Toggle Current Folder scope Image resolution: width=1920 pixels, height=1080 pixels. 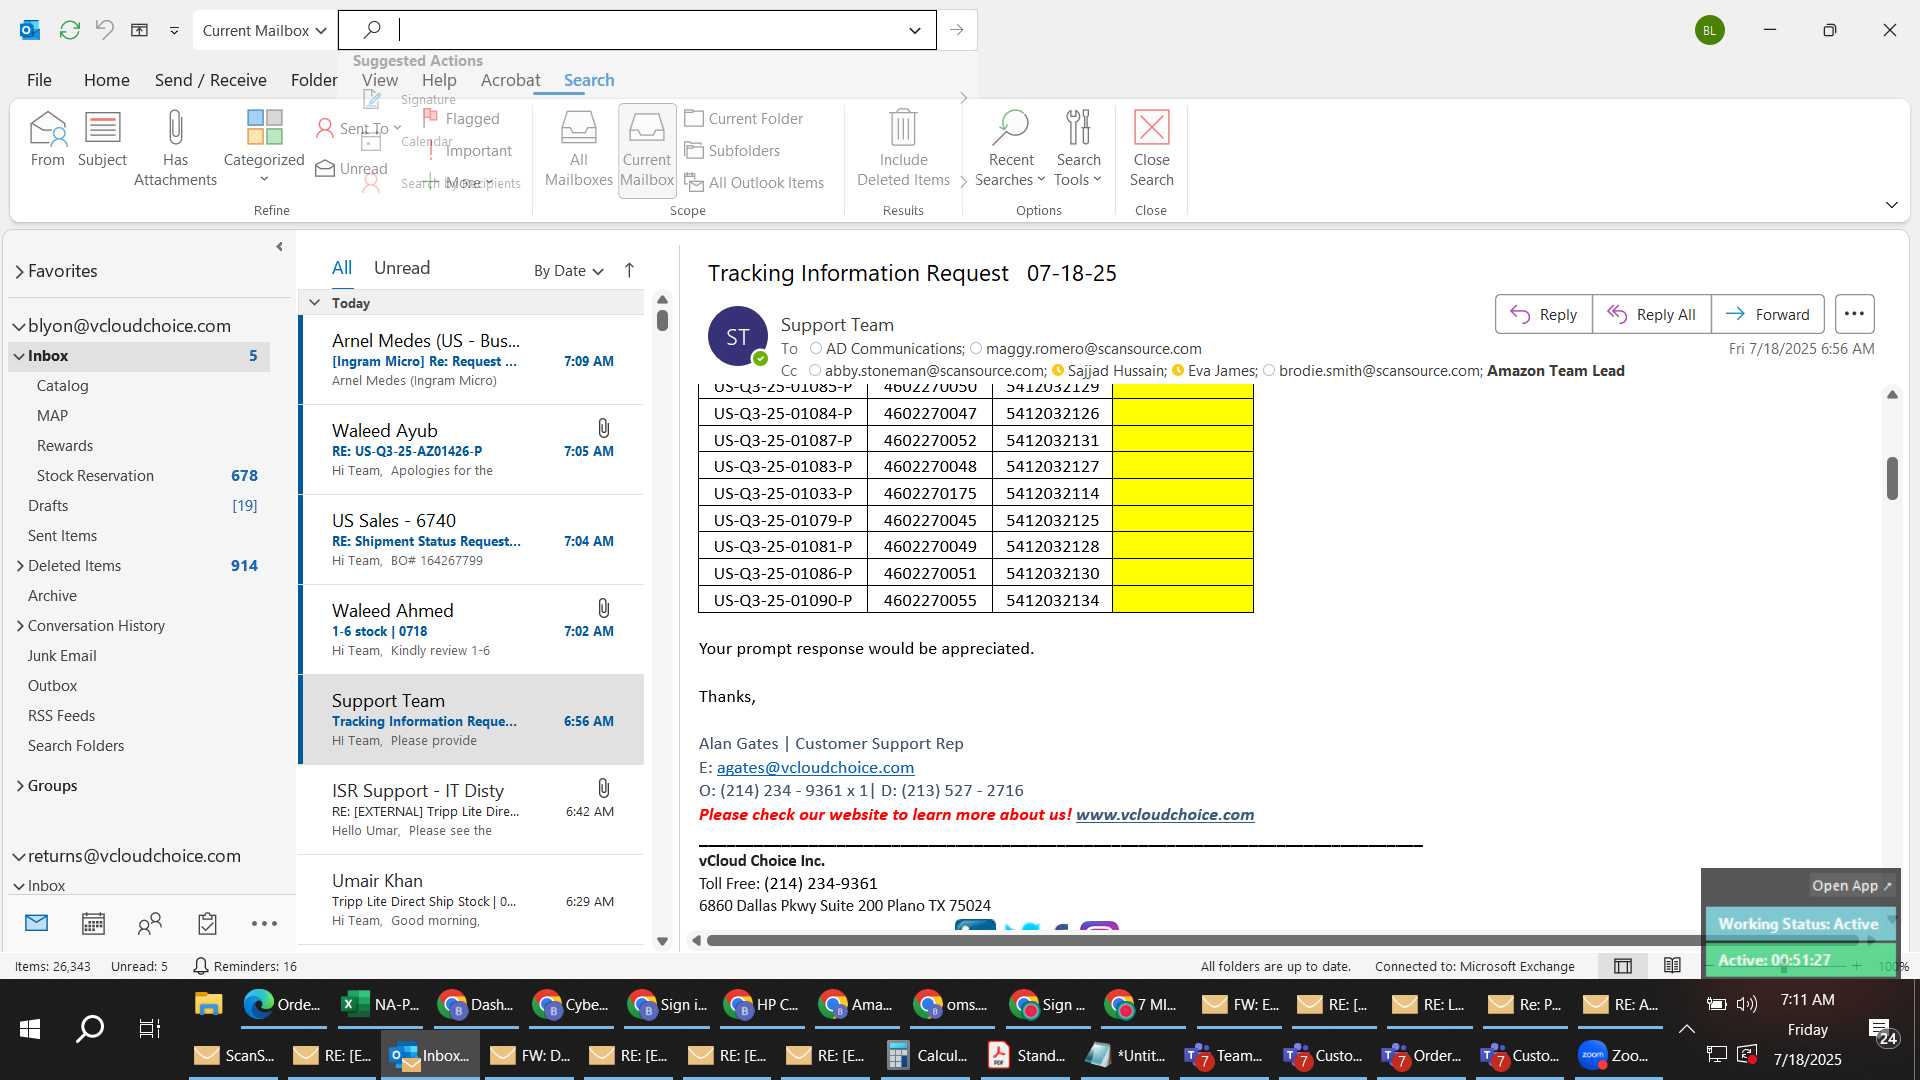coord(744,118)
